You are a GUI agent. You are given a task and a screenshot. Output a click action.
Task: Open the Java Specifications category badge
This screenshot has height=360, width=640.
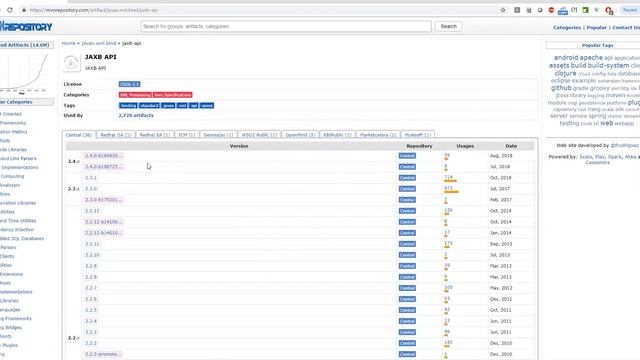[172, 95]
